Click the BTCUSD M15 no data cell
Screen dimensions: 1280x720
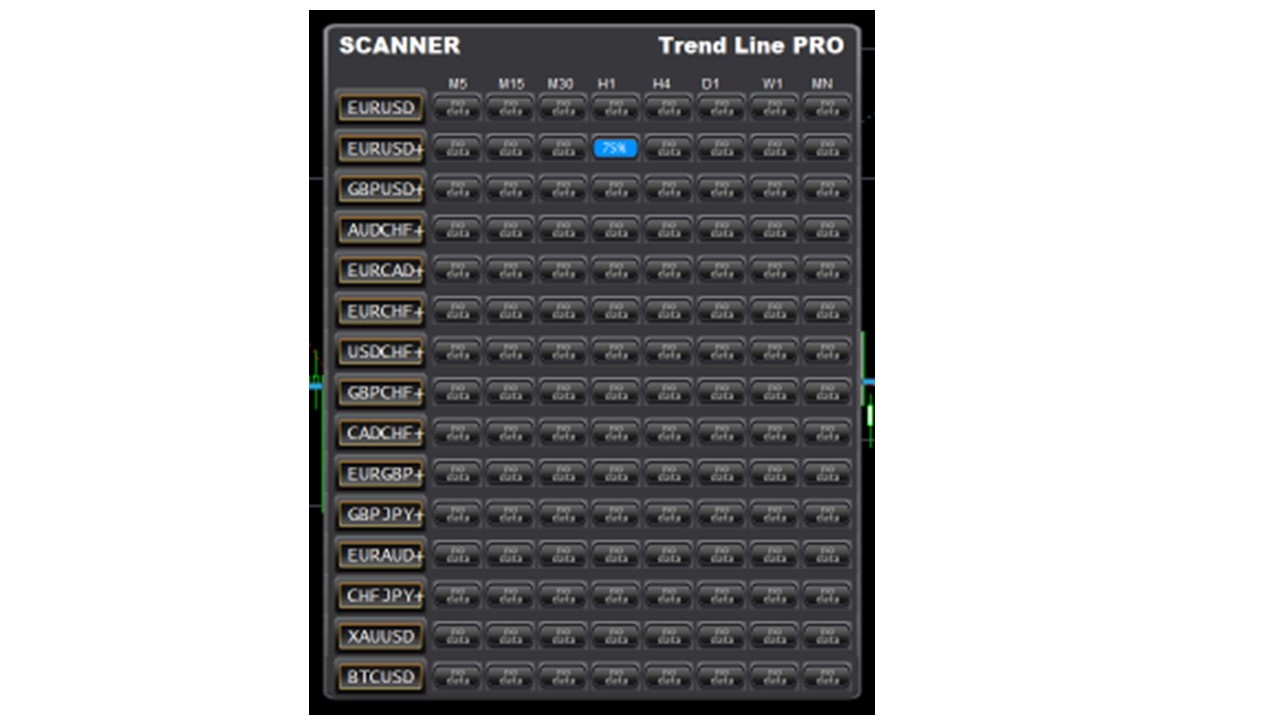click(x=510, y=677)
